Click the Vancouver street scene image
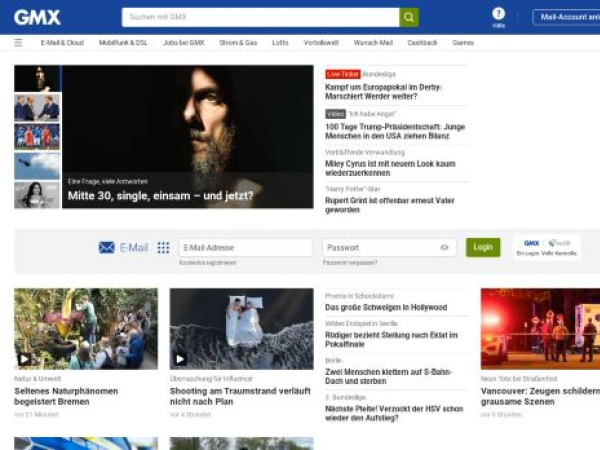This screenshot has width=600, height=450. 540,329
